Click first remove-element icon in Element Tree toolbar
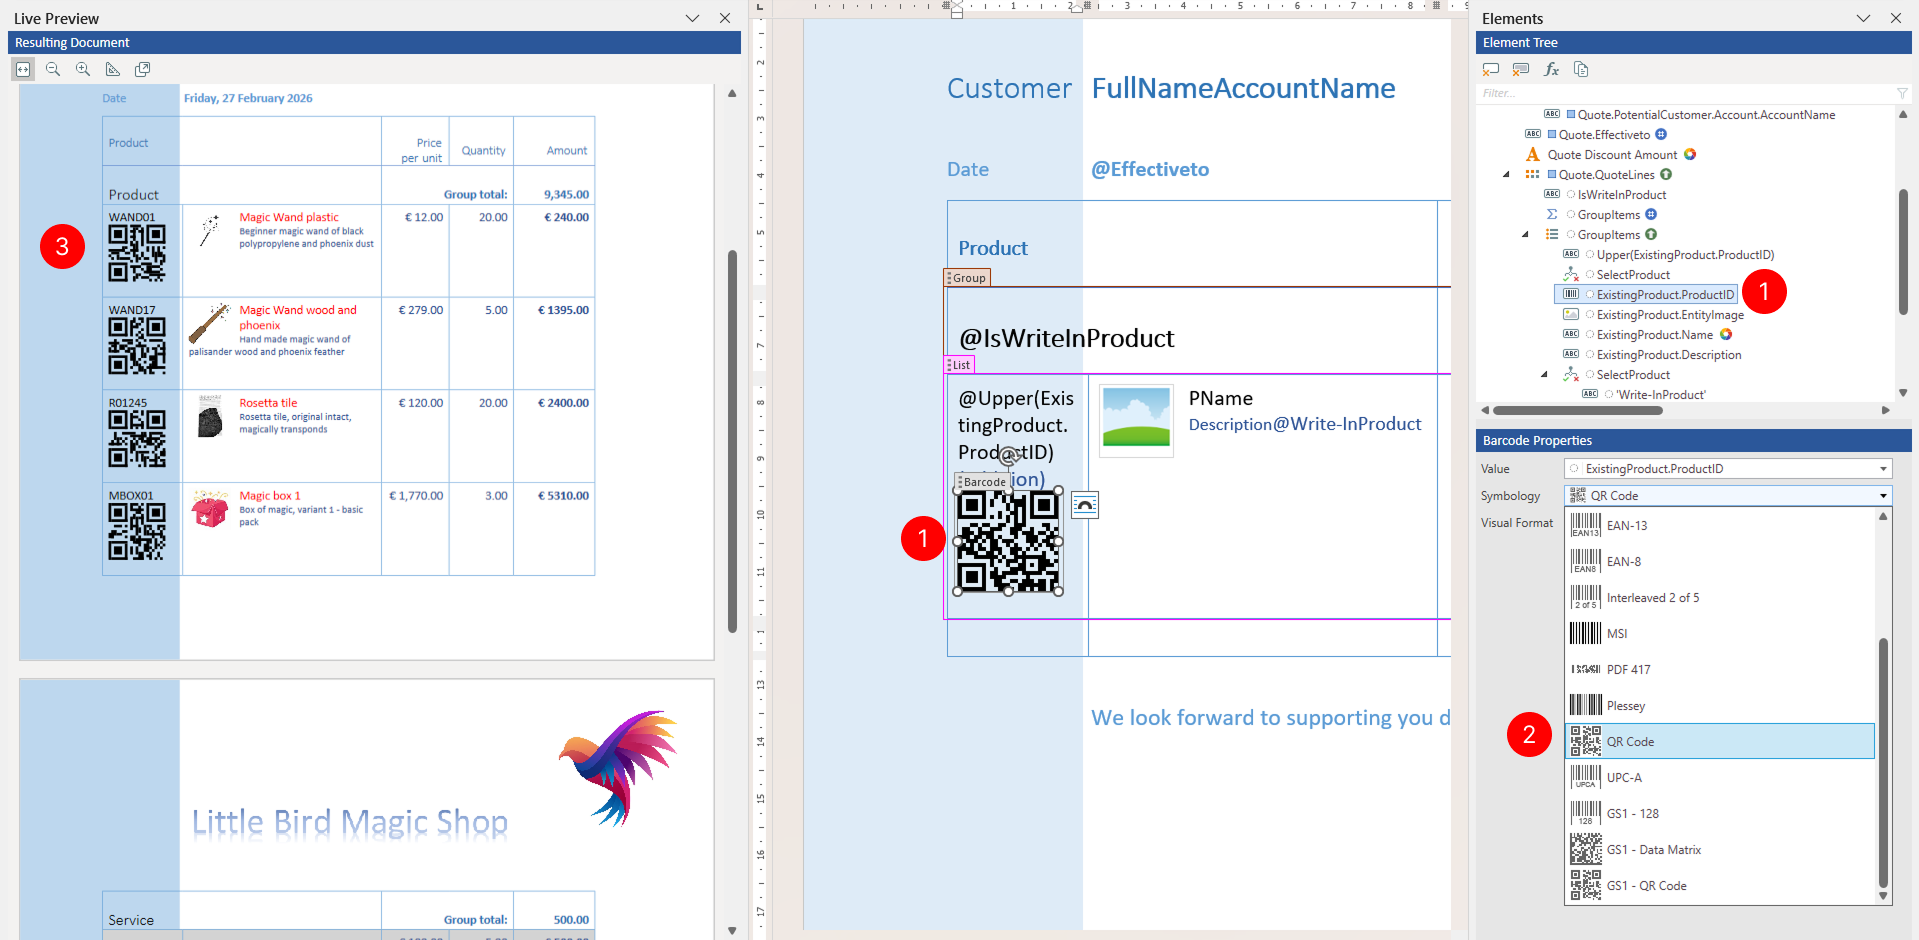Image resolution: width=1919 pixels, height=940 pixels. pos(1491,69)
